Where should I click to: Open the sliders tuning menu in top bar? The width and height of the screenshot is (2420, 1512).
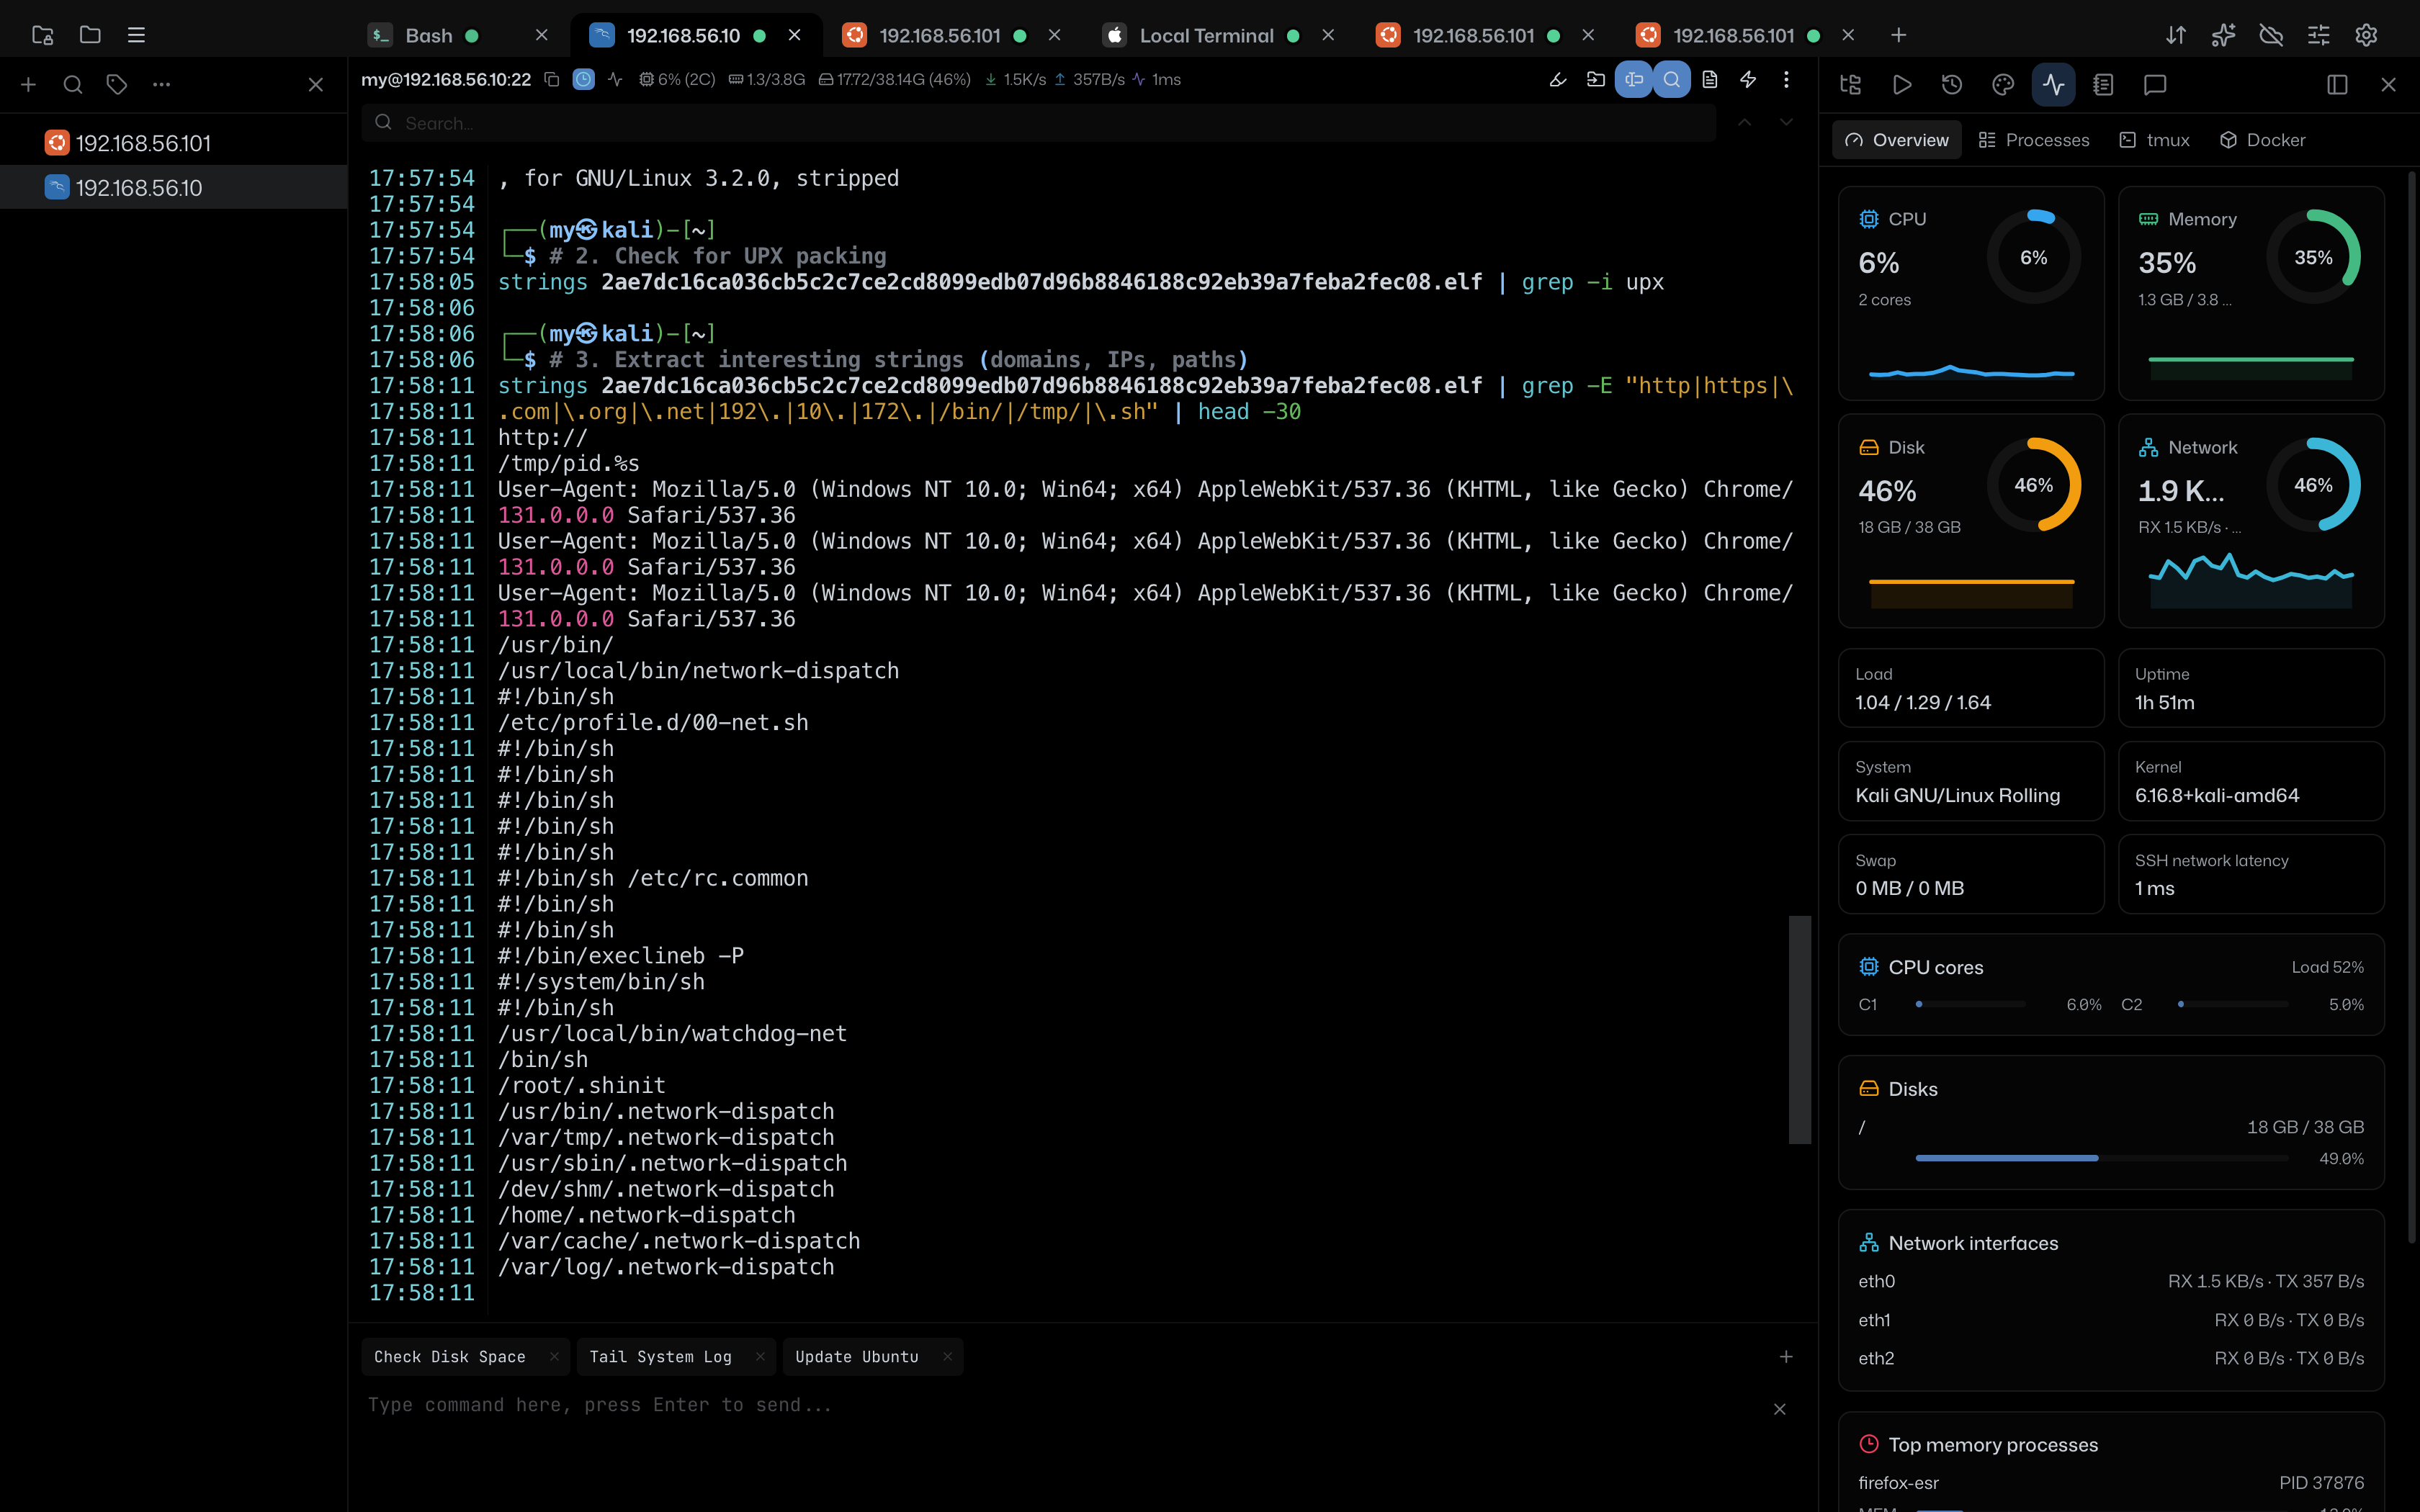point(2319,35)
